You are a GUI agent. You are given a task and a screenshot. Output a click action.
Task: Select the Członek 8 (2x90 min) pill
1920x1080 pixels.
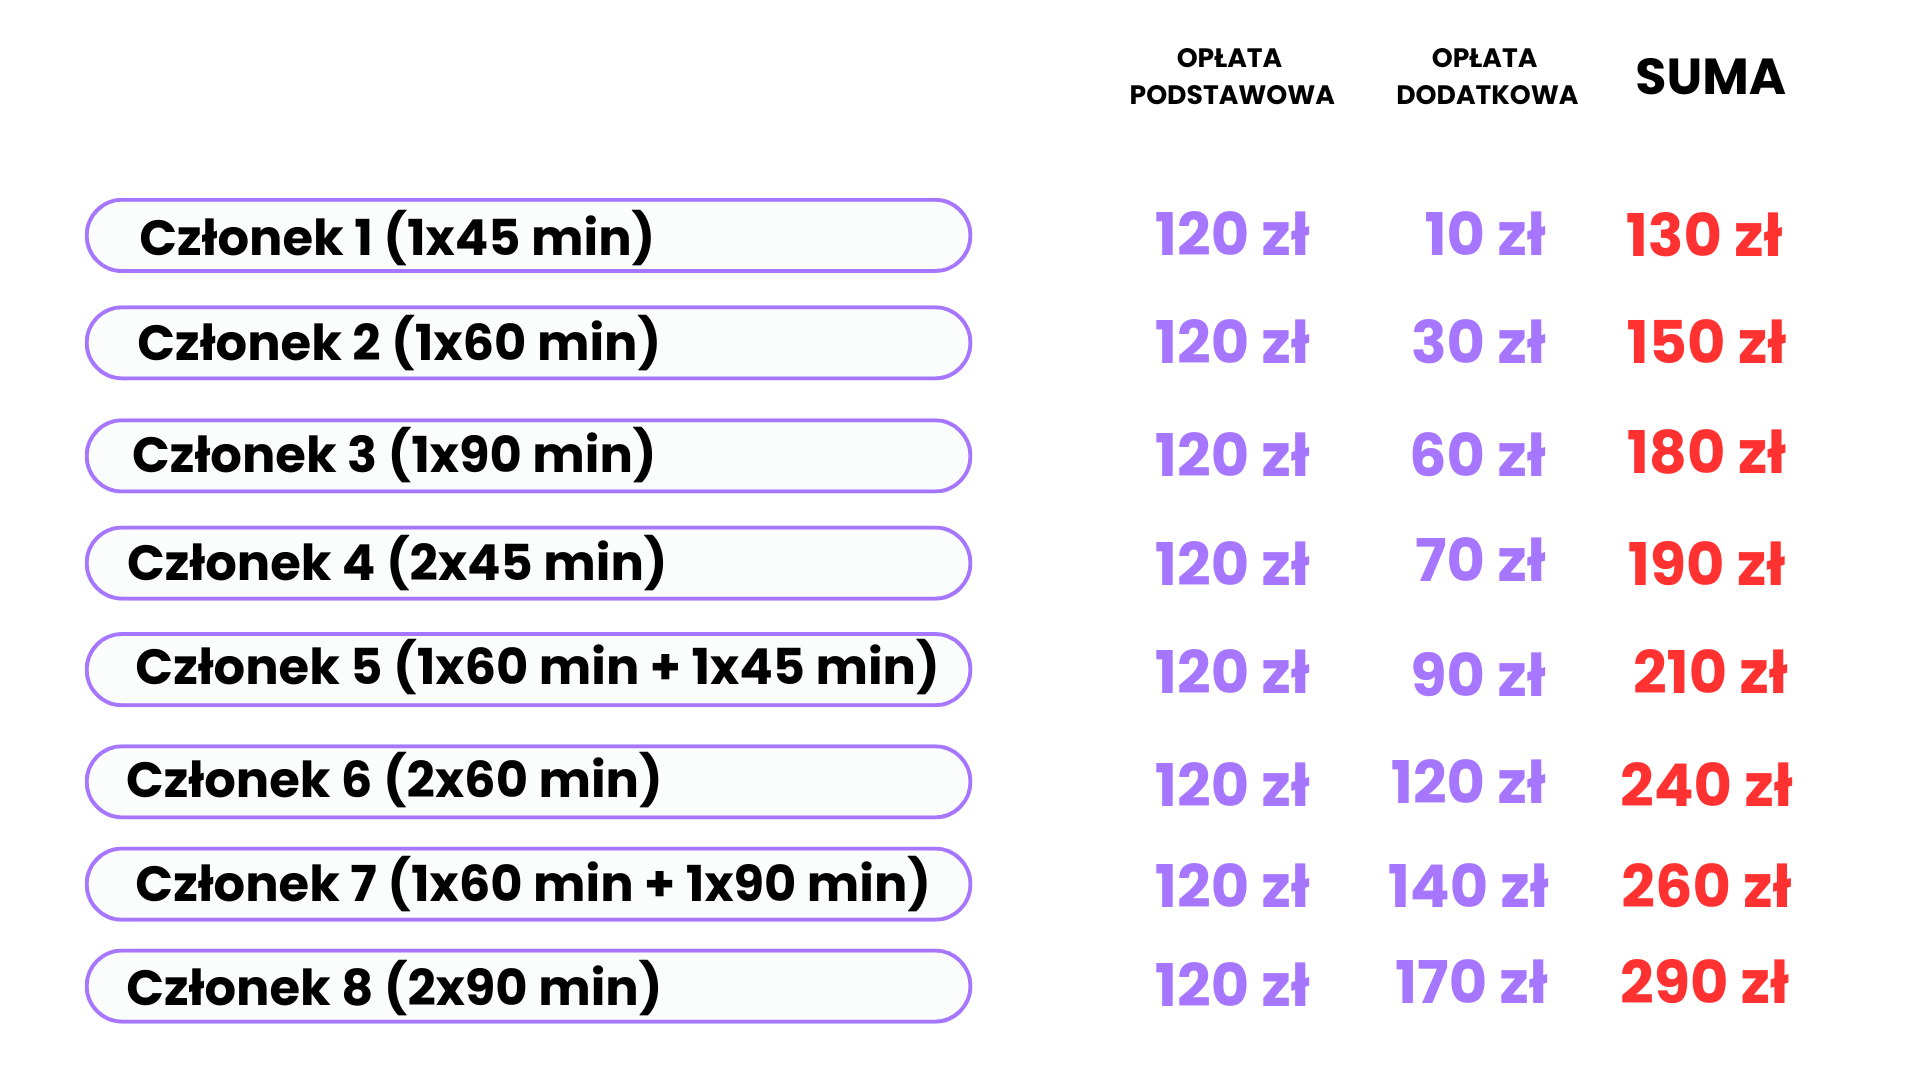point(528,986)
